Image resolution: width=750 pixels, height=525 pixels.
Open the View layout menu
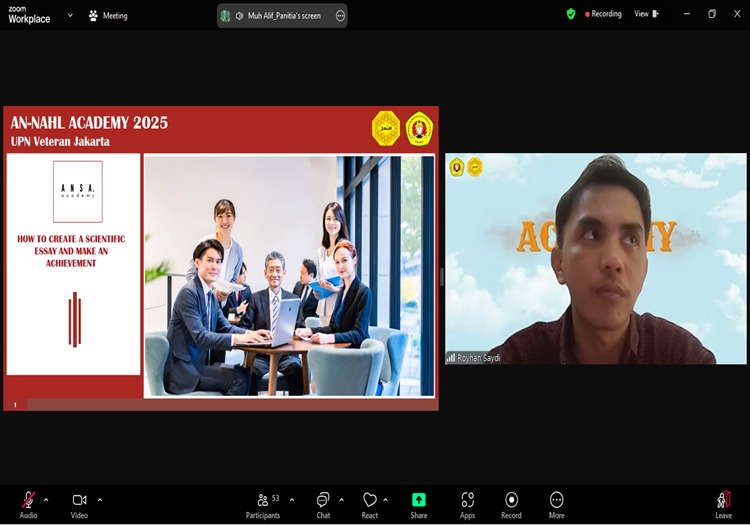646,14
